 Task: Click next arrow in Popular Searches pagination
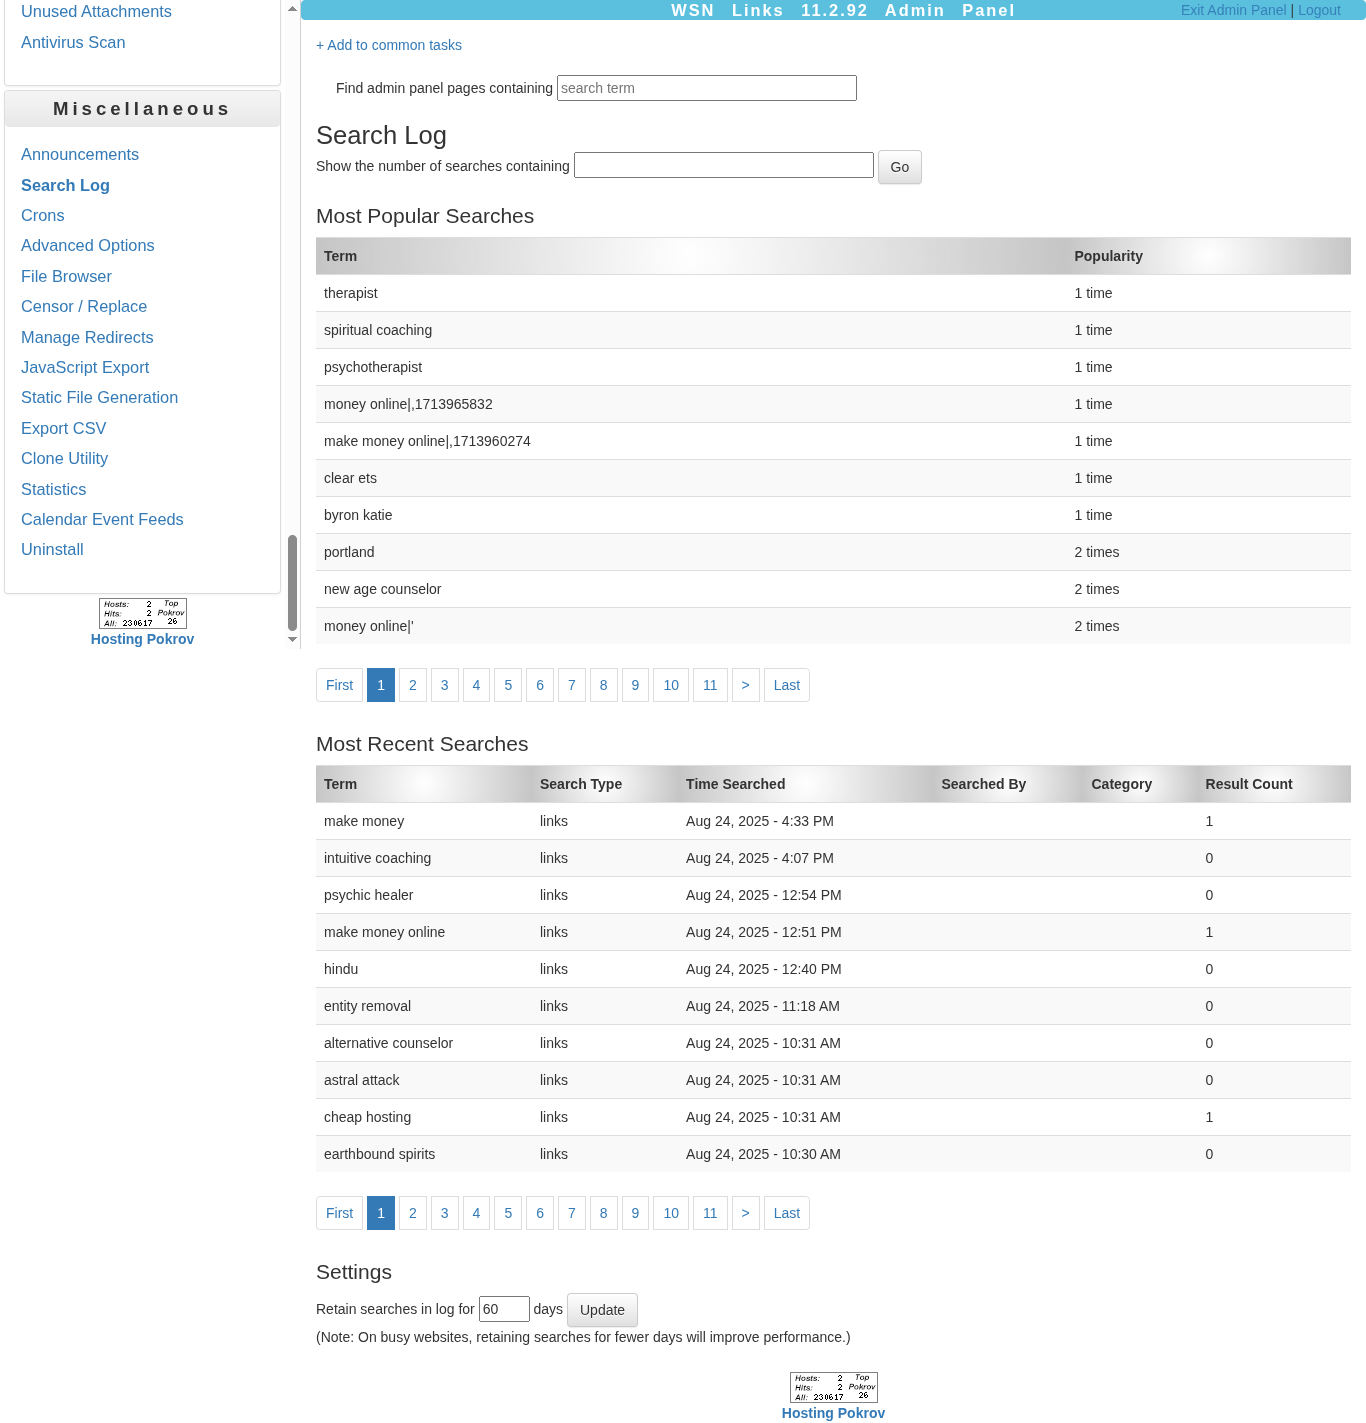coord(745,685)
